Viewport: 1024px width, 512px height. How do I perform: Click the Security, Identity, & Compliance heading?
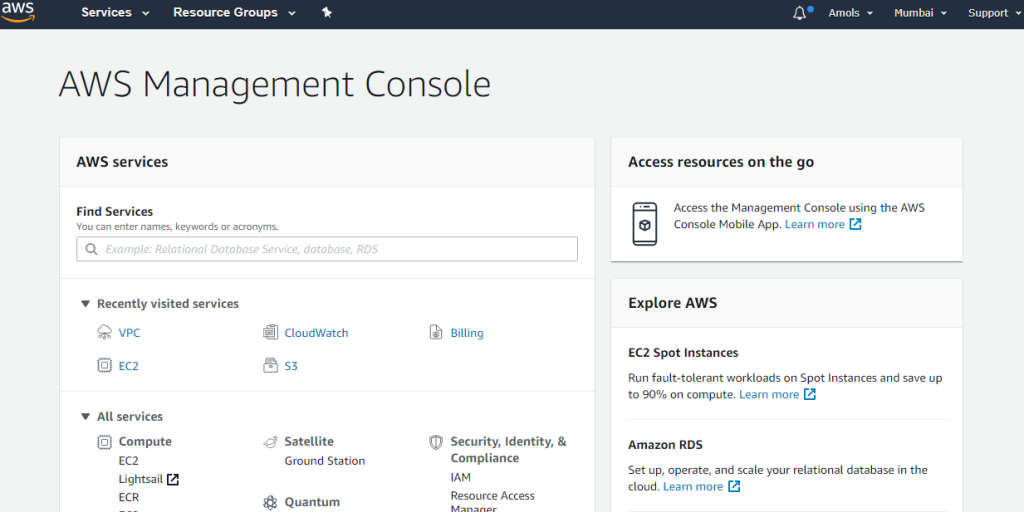point(509,450)
